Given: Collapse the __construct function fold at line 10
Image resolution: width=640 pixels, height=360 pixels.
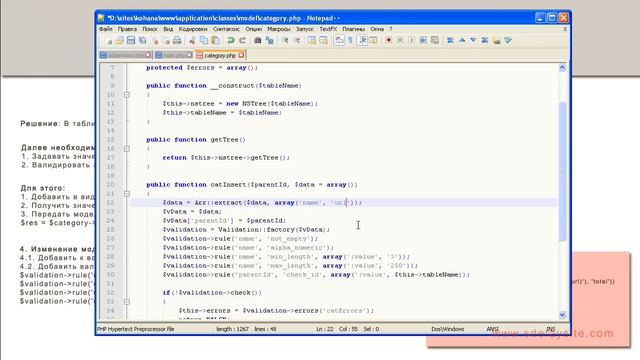Looking at the screenshot, I should (x=127, y=95).
